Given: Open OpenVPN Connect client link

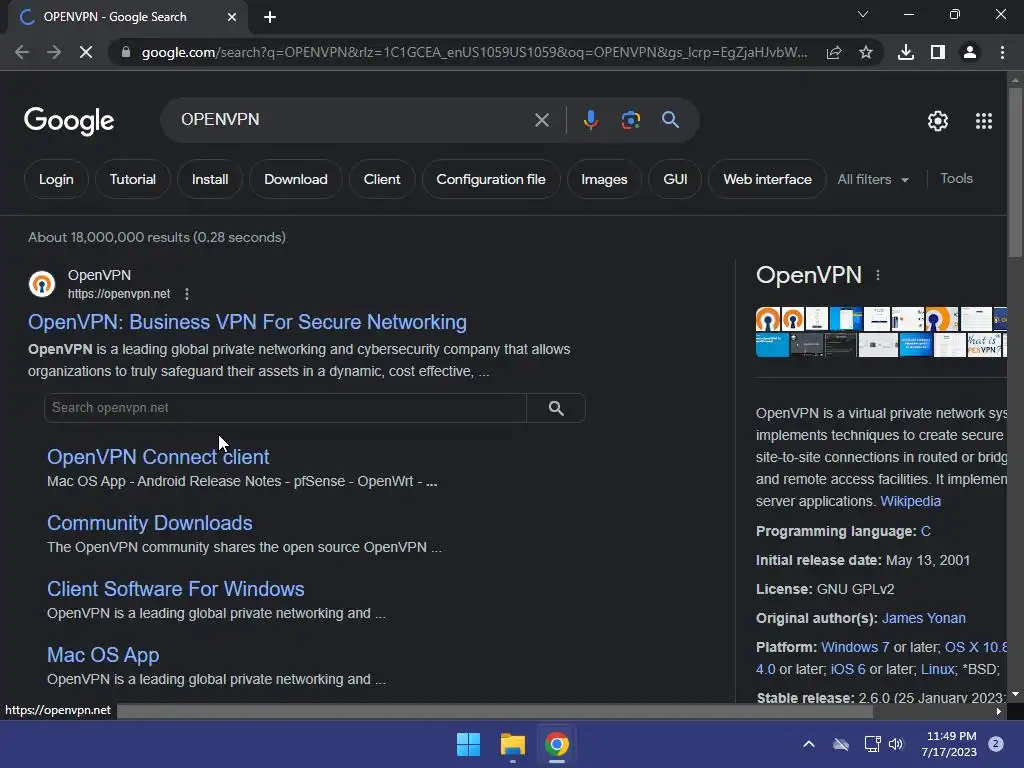Looking at the screenshot, I should (x=158, y=457).
